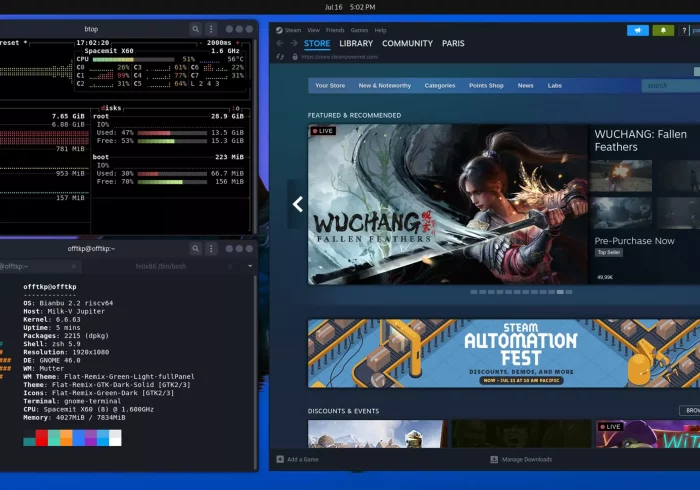
Task: Decrease btop update interval with minus sign
Action: tap(200, 43)
